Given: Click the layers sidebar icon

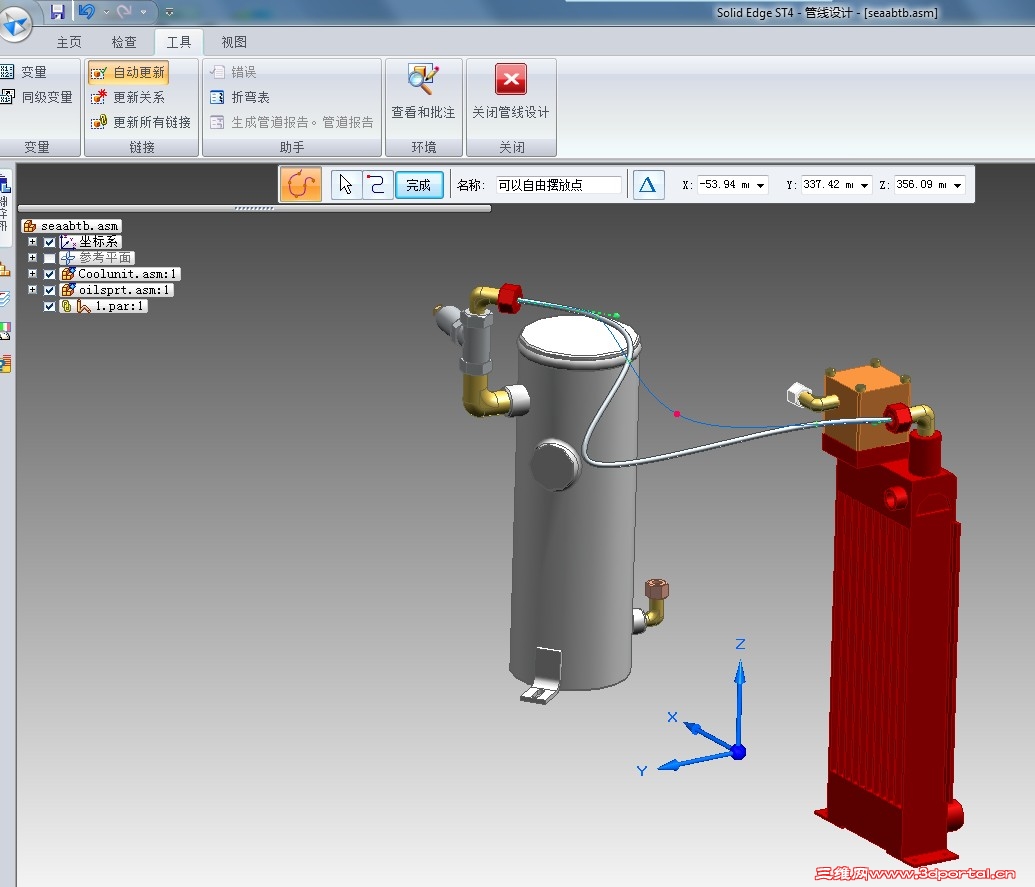Looking at the screenshot, I should point(5,300).
